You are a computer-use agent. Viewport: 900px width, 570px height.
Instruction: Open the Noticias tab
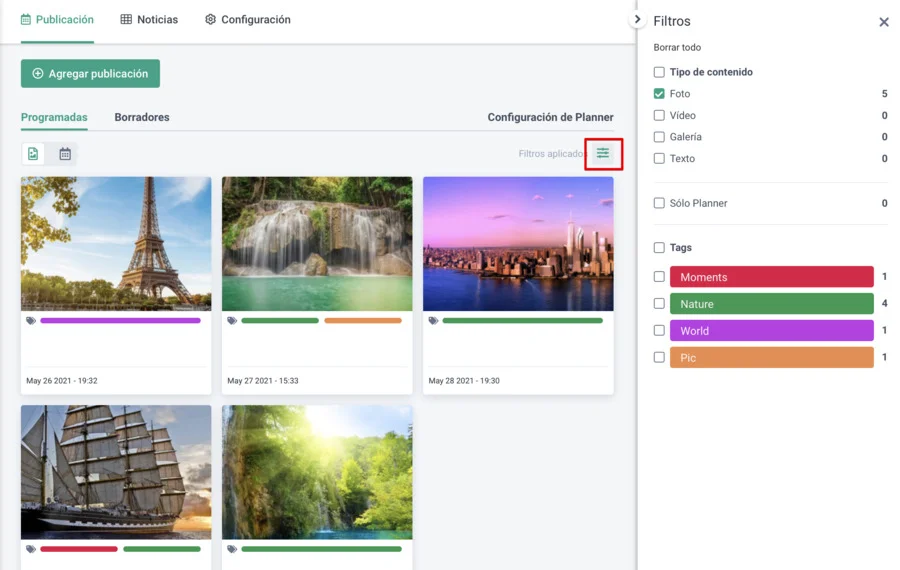pos(149,20)
